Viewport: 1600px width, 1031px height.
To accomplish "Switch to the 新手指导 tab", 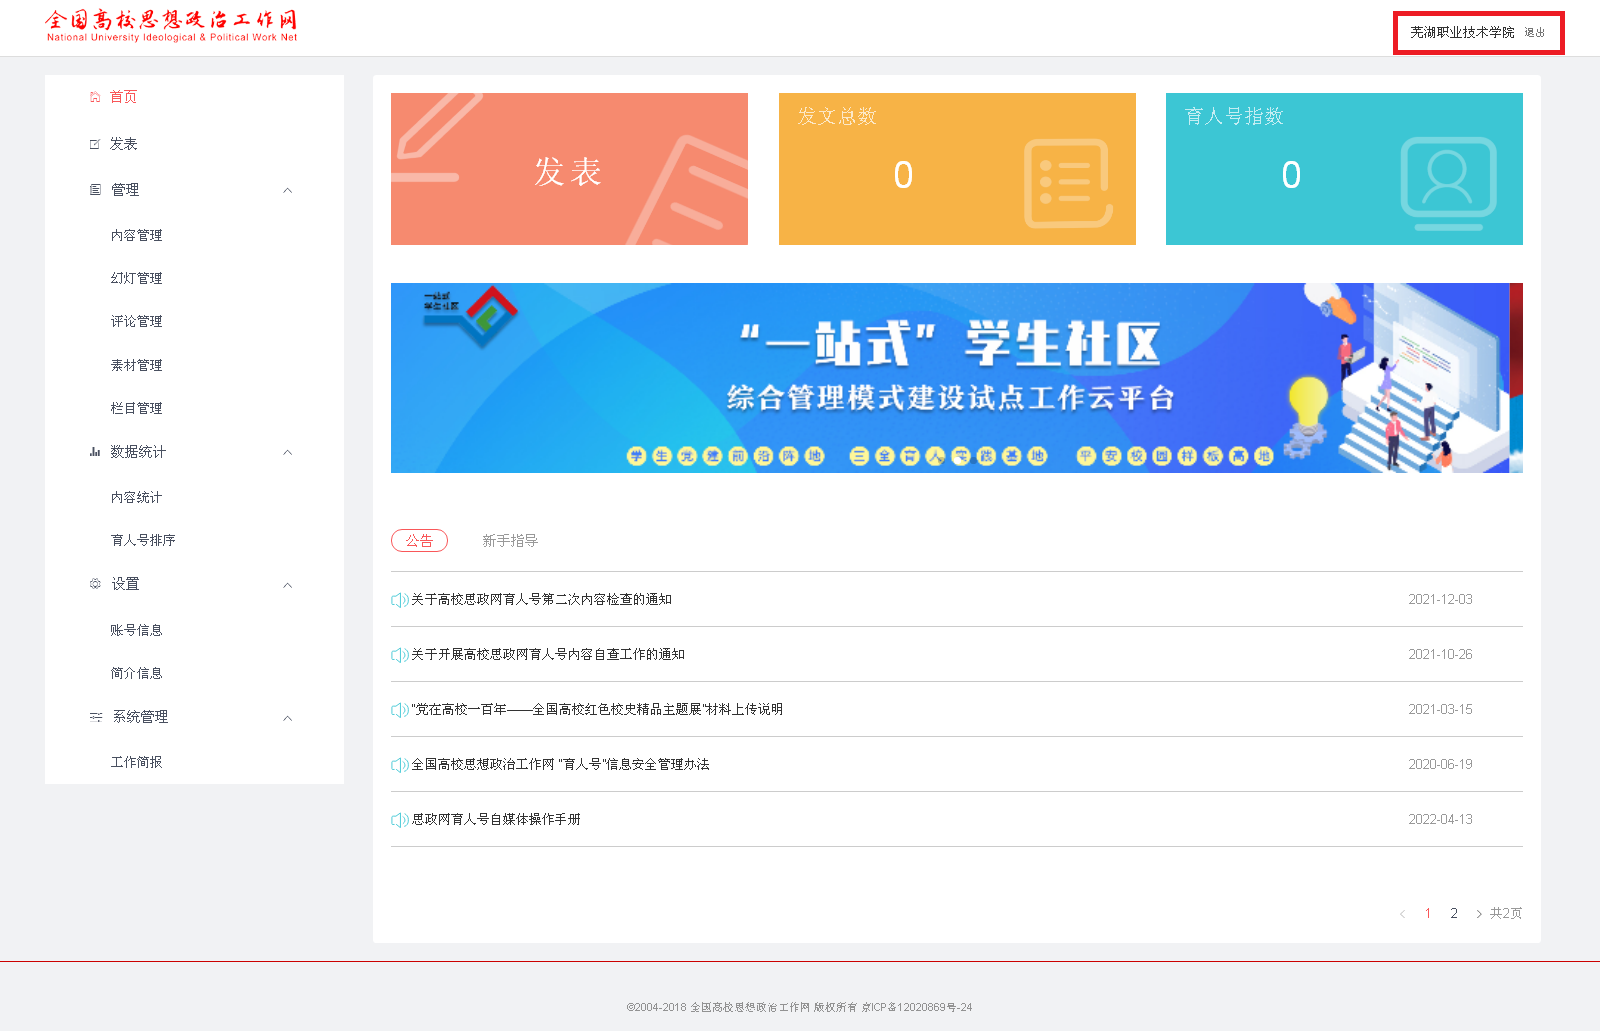I will pos(510,541).
